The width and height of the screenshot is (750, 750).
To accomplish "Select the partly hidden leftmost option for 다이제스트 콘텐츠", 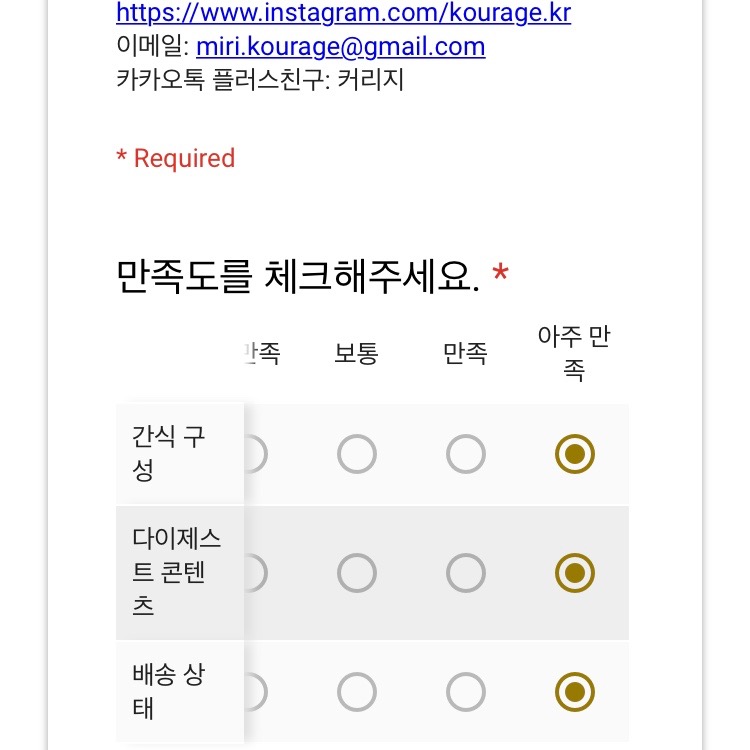I will click(x=256, y=573).
